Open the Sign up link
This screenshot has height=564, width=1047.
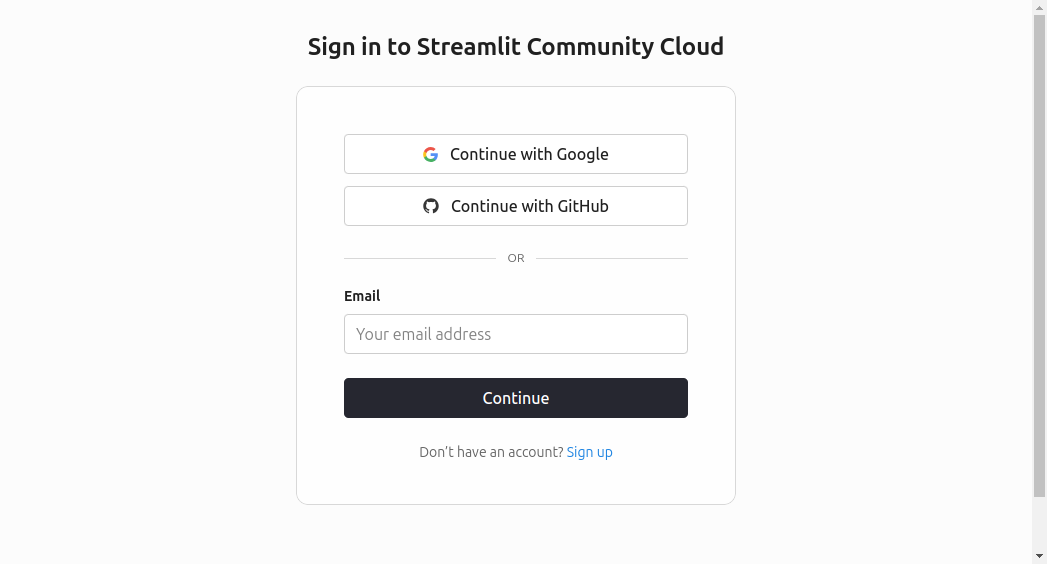point(589,452)
